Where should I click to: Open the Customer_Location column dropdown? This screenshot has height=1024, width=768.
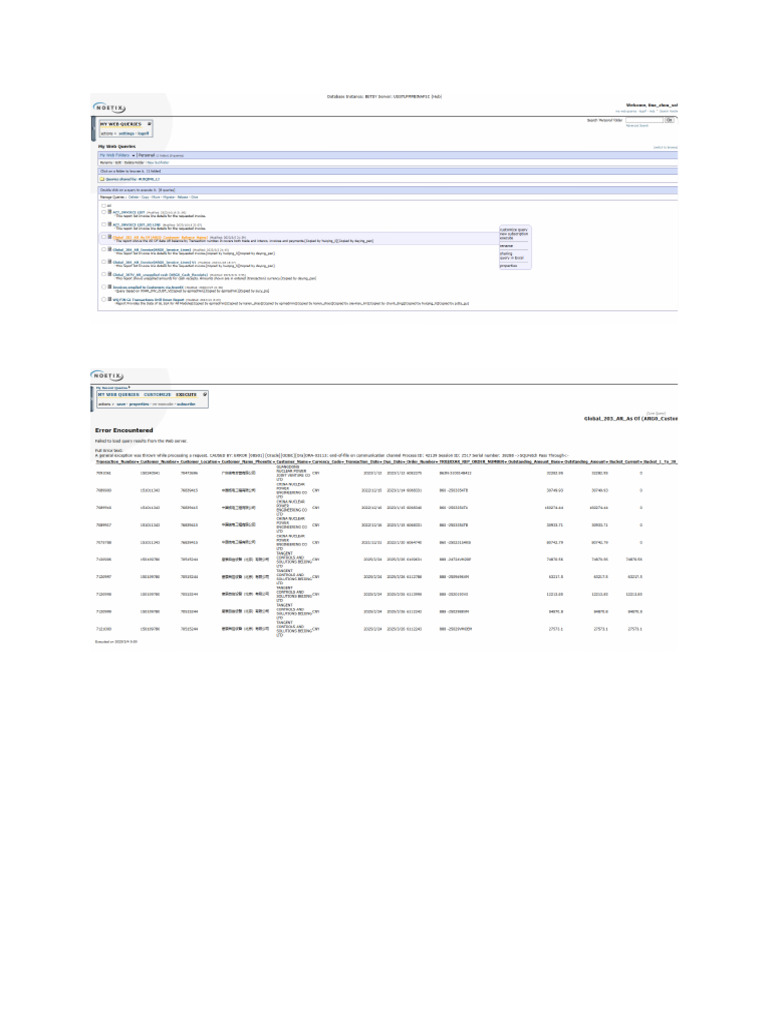pyautogui.click(x=219, y=462)
